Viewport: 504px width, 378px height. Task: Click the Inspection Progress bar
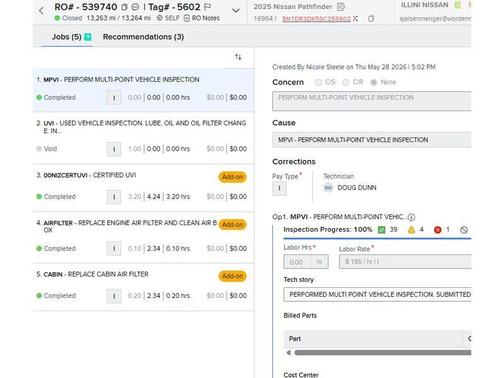(377, 238)
